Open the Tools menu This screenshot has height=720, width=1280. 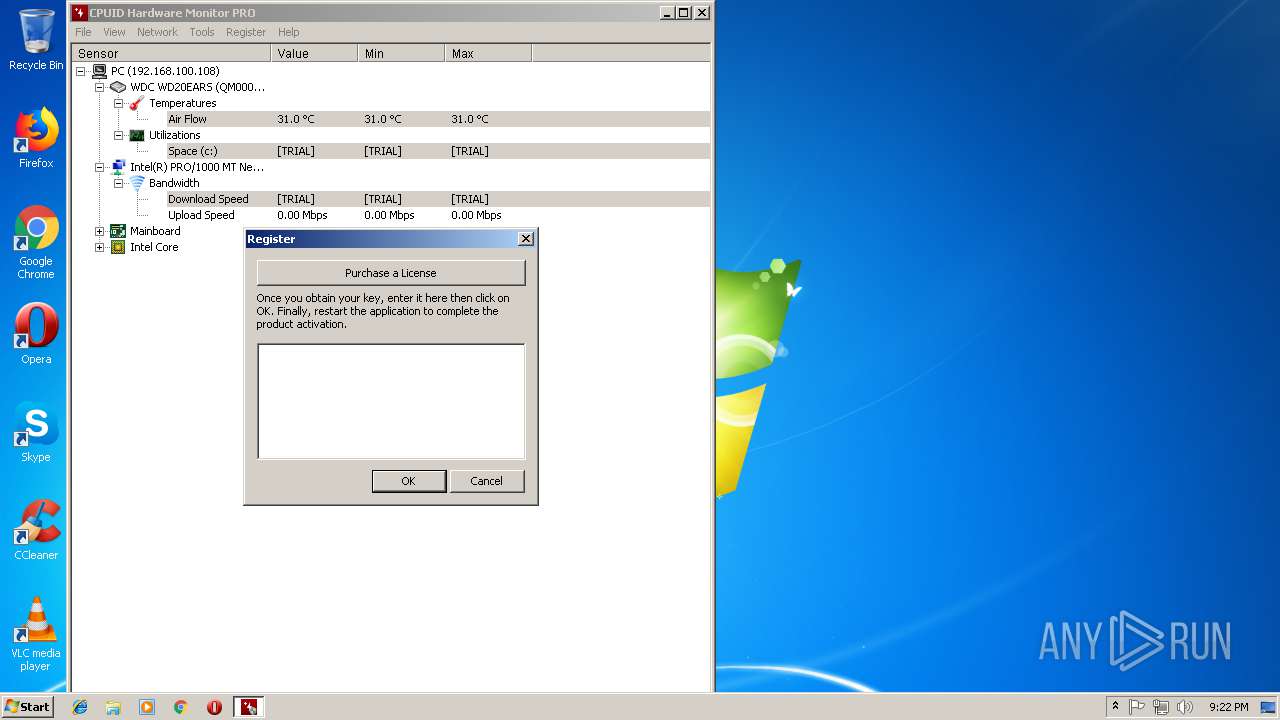point(202,32)
